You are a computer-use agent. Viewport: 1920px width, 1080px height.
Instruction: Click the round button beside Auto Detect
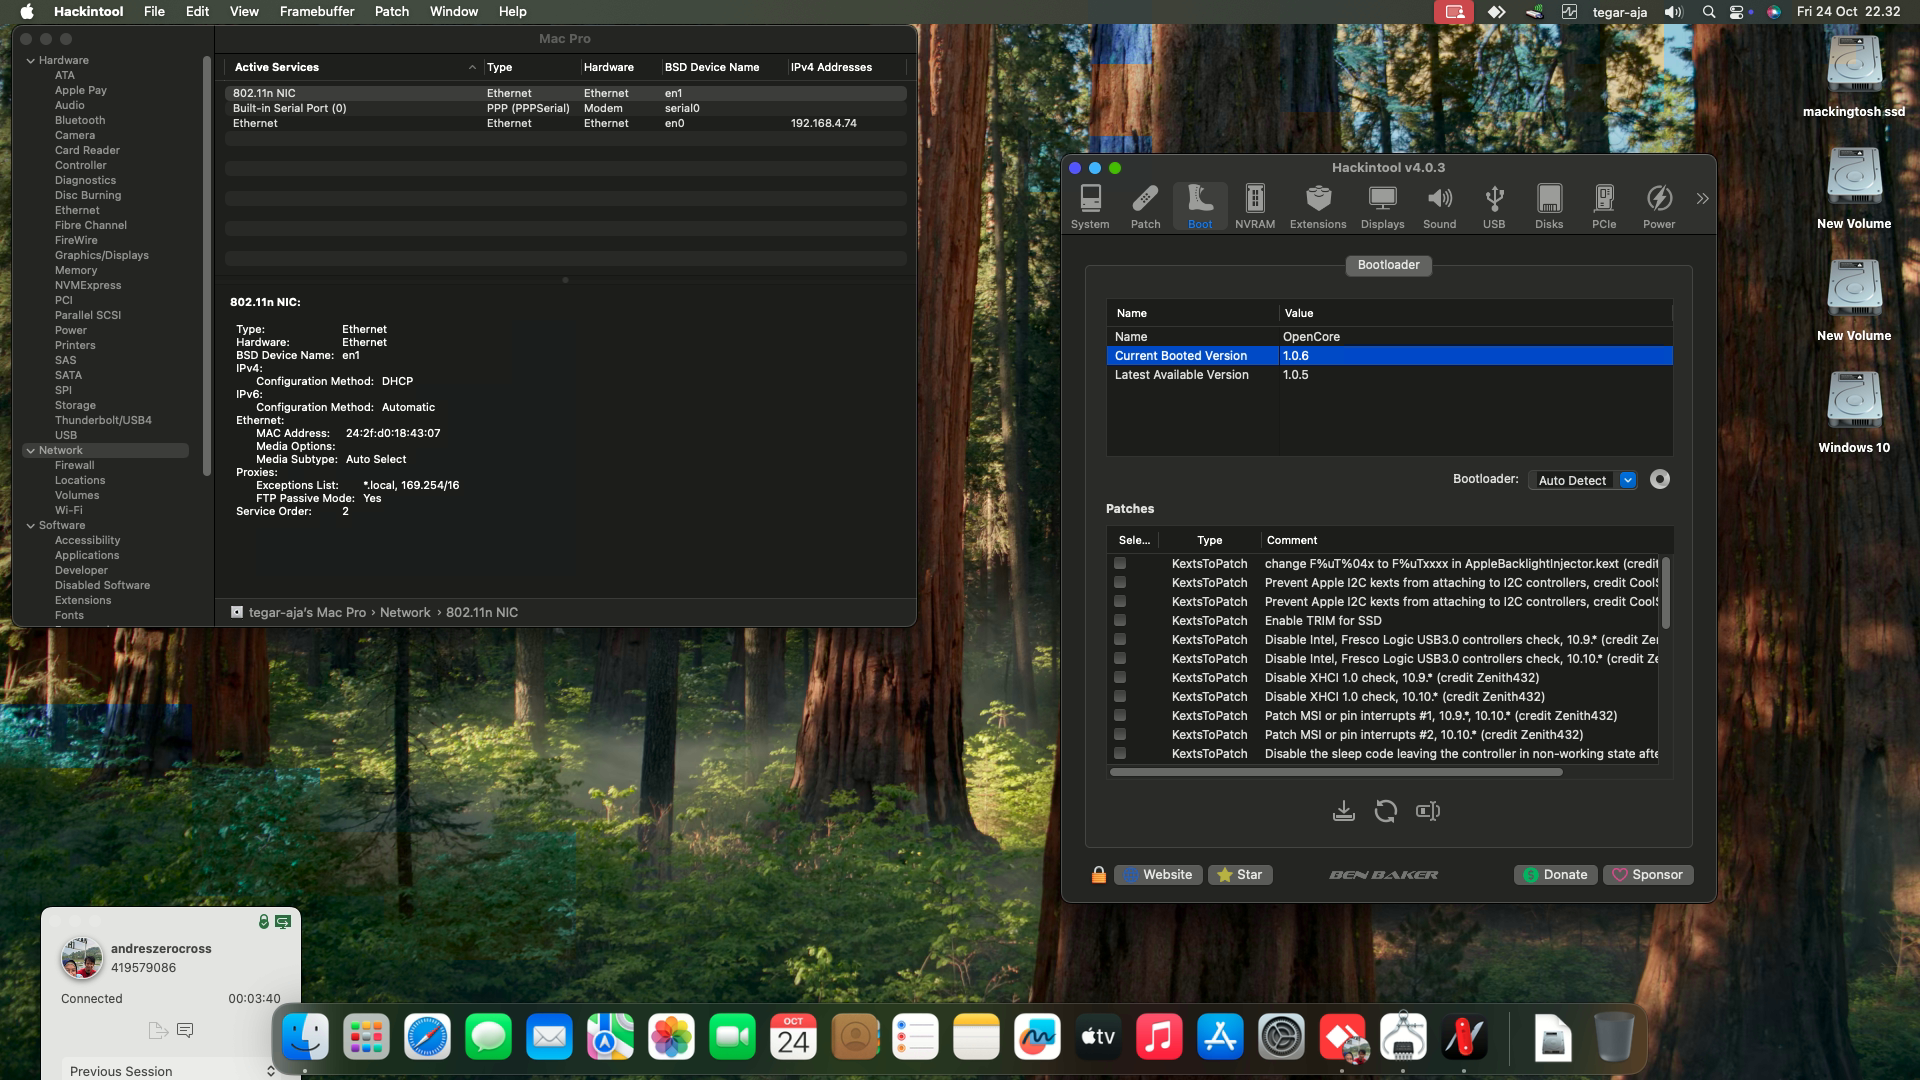point(1660,480)
